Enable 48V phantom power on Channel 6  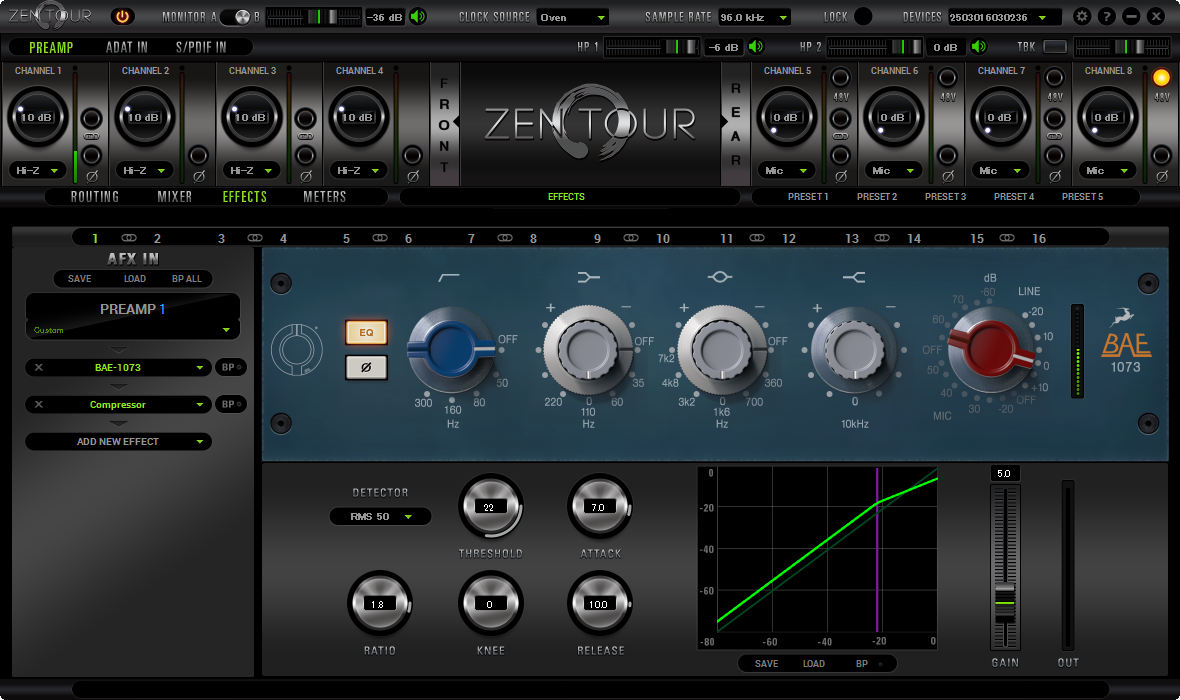pyautogui.click(x=947, y=78)
